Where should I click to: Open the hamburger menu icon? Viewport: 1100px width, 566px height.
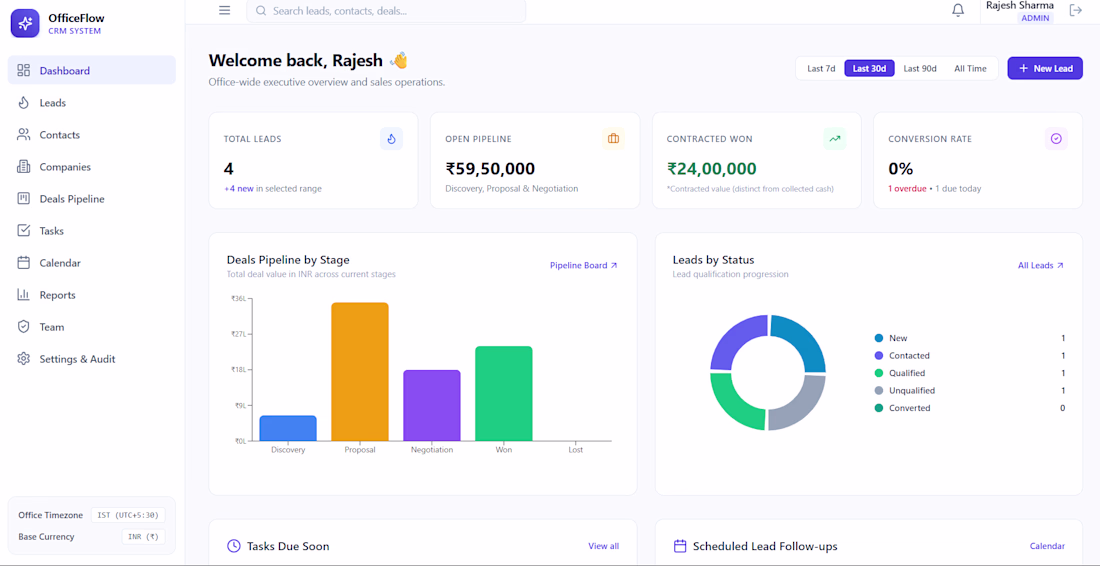pos(224,11)
